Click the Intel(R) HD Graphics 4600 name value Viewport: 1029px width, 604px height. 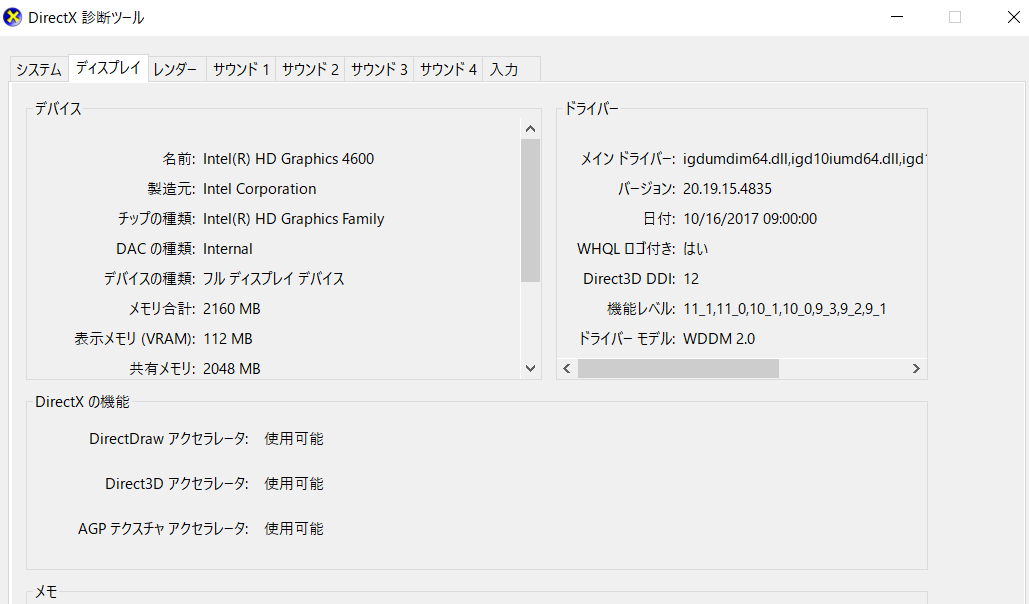(x=288, y=159)
